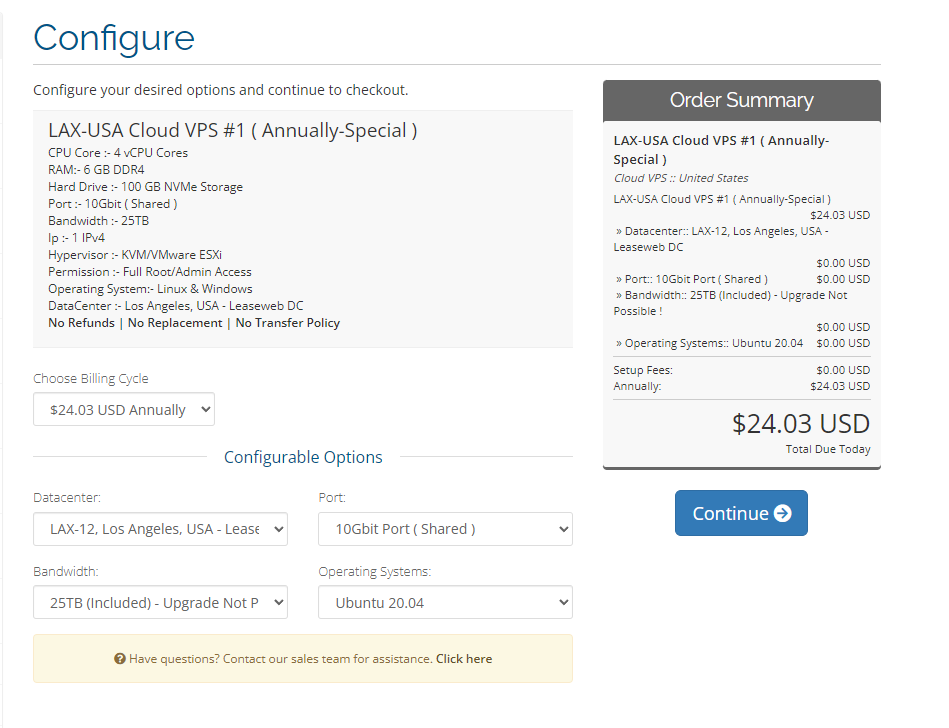
Task: Click the billing cycle dropdown chevron
Action: 206,409
